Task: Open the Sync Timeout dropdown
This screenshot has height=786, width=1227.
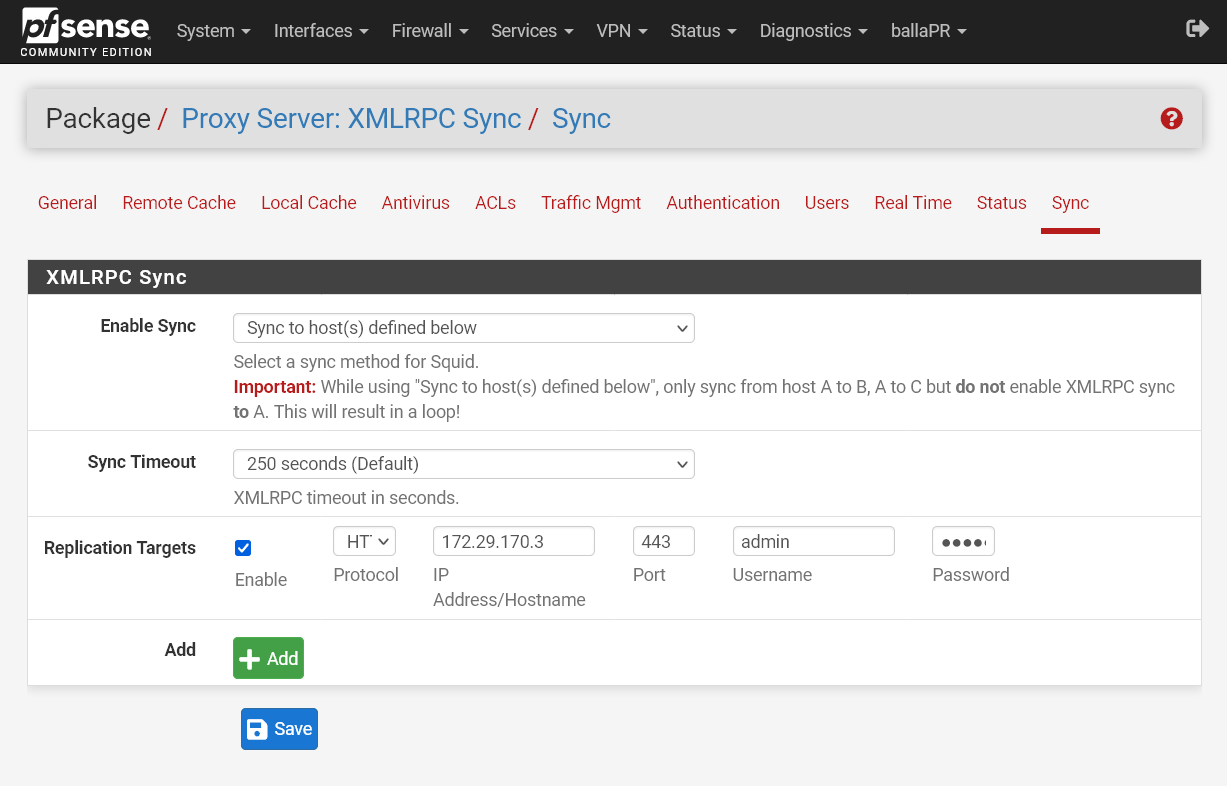Action: point(463,464)
